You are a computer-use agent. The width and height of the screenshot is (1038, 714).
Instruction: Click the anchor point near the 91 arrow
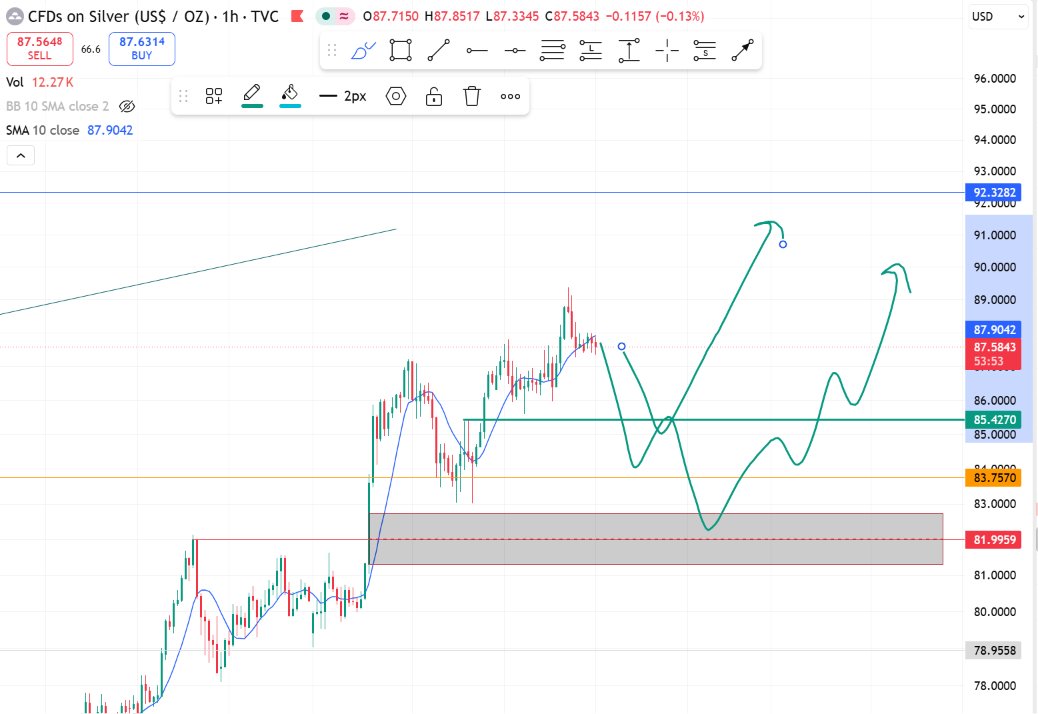[x=783, y=245]
